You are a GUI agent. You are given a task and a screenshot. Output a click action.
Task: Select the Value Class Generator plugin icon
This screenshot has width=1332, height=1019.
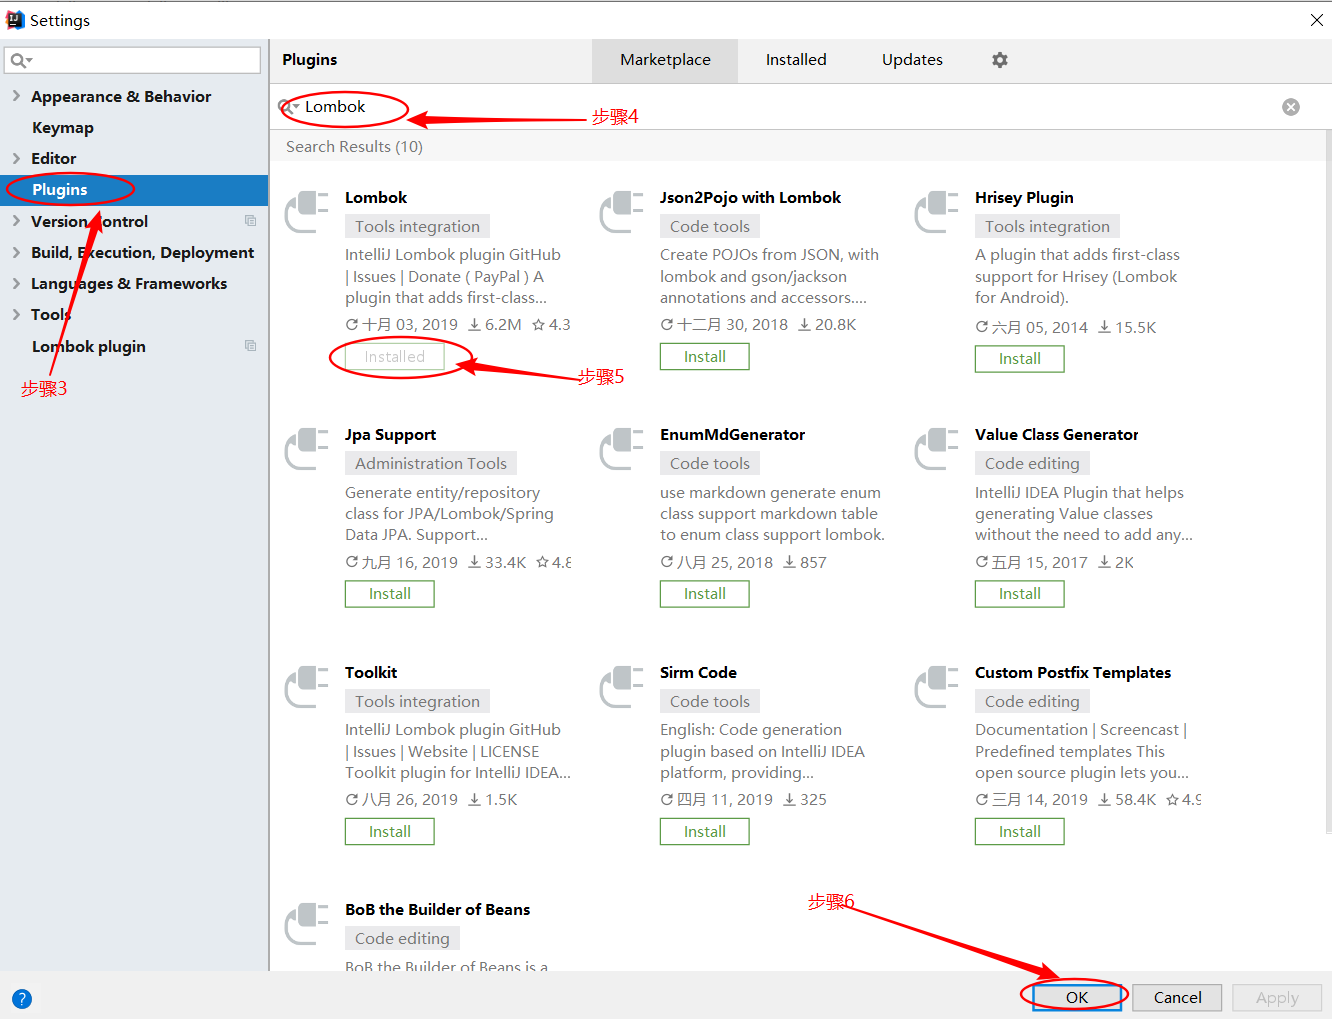pyautogui.click(x=937, y=449)
